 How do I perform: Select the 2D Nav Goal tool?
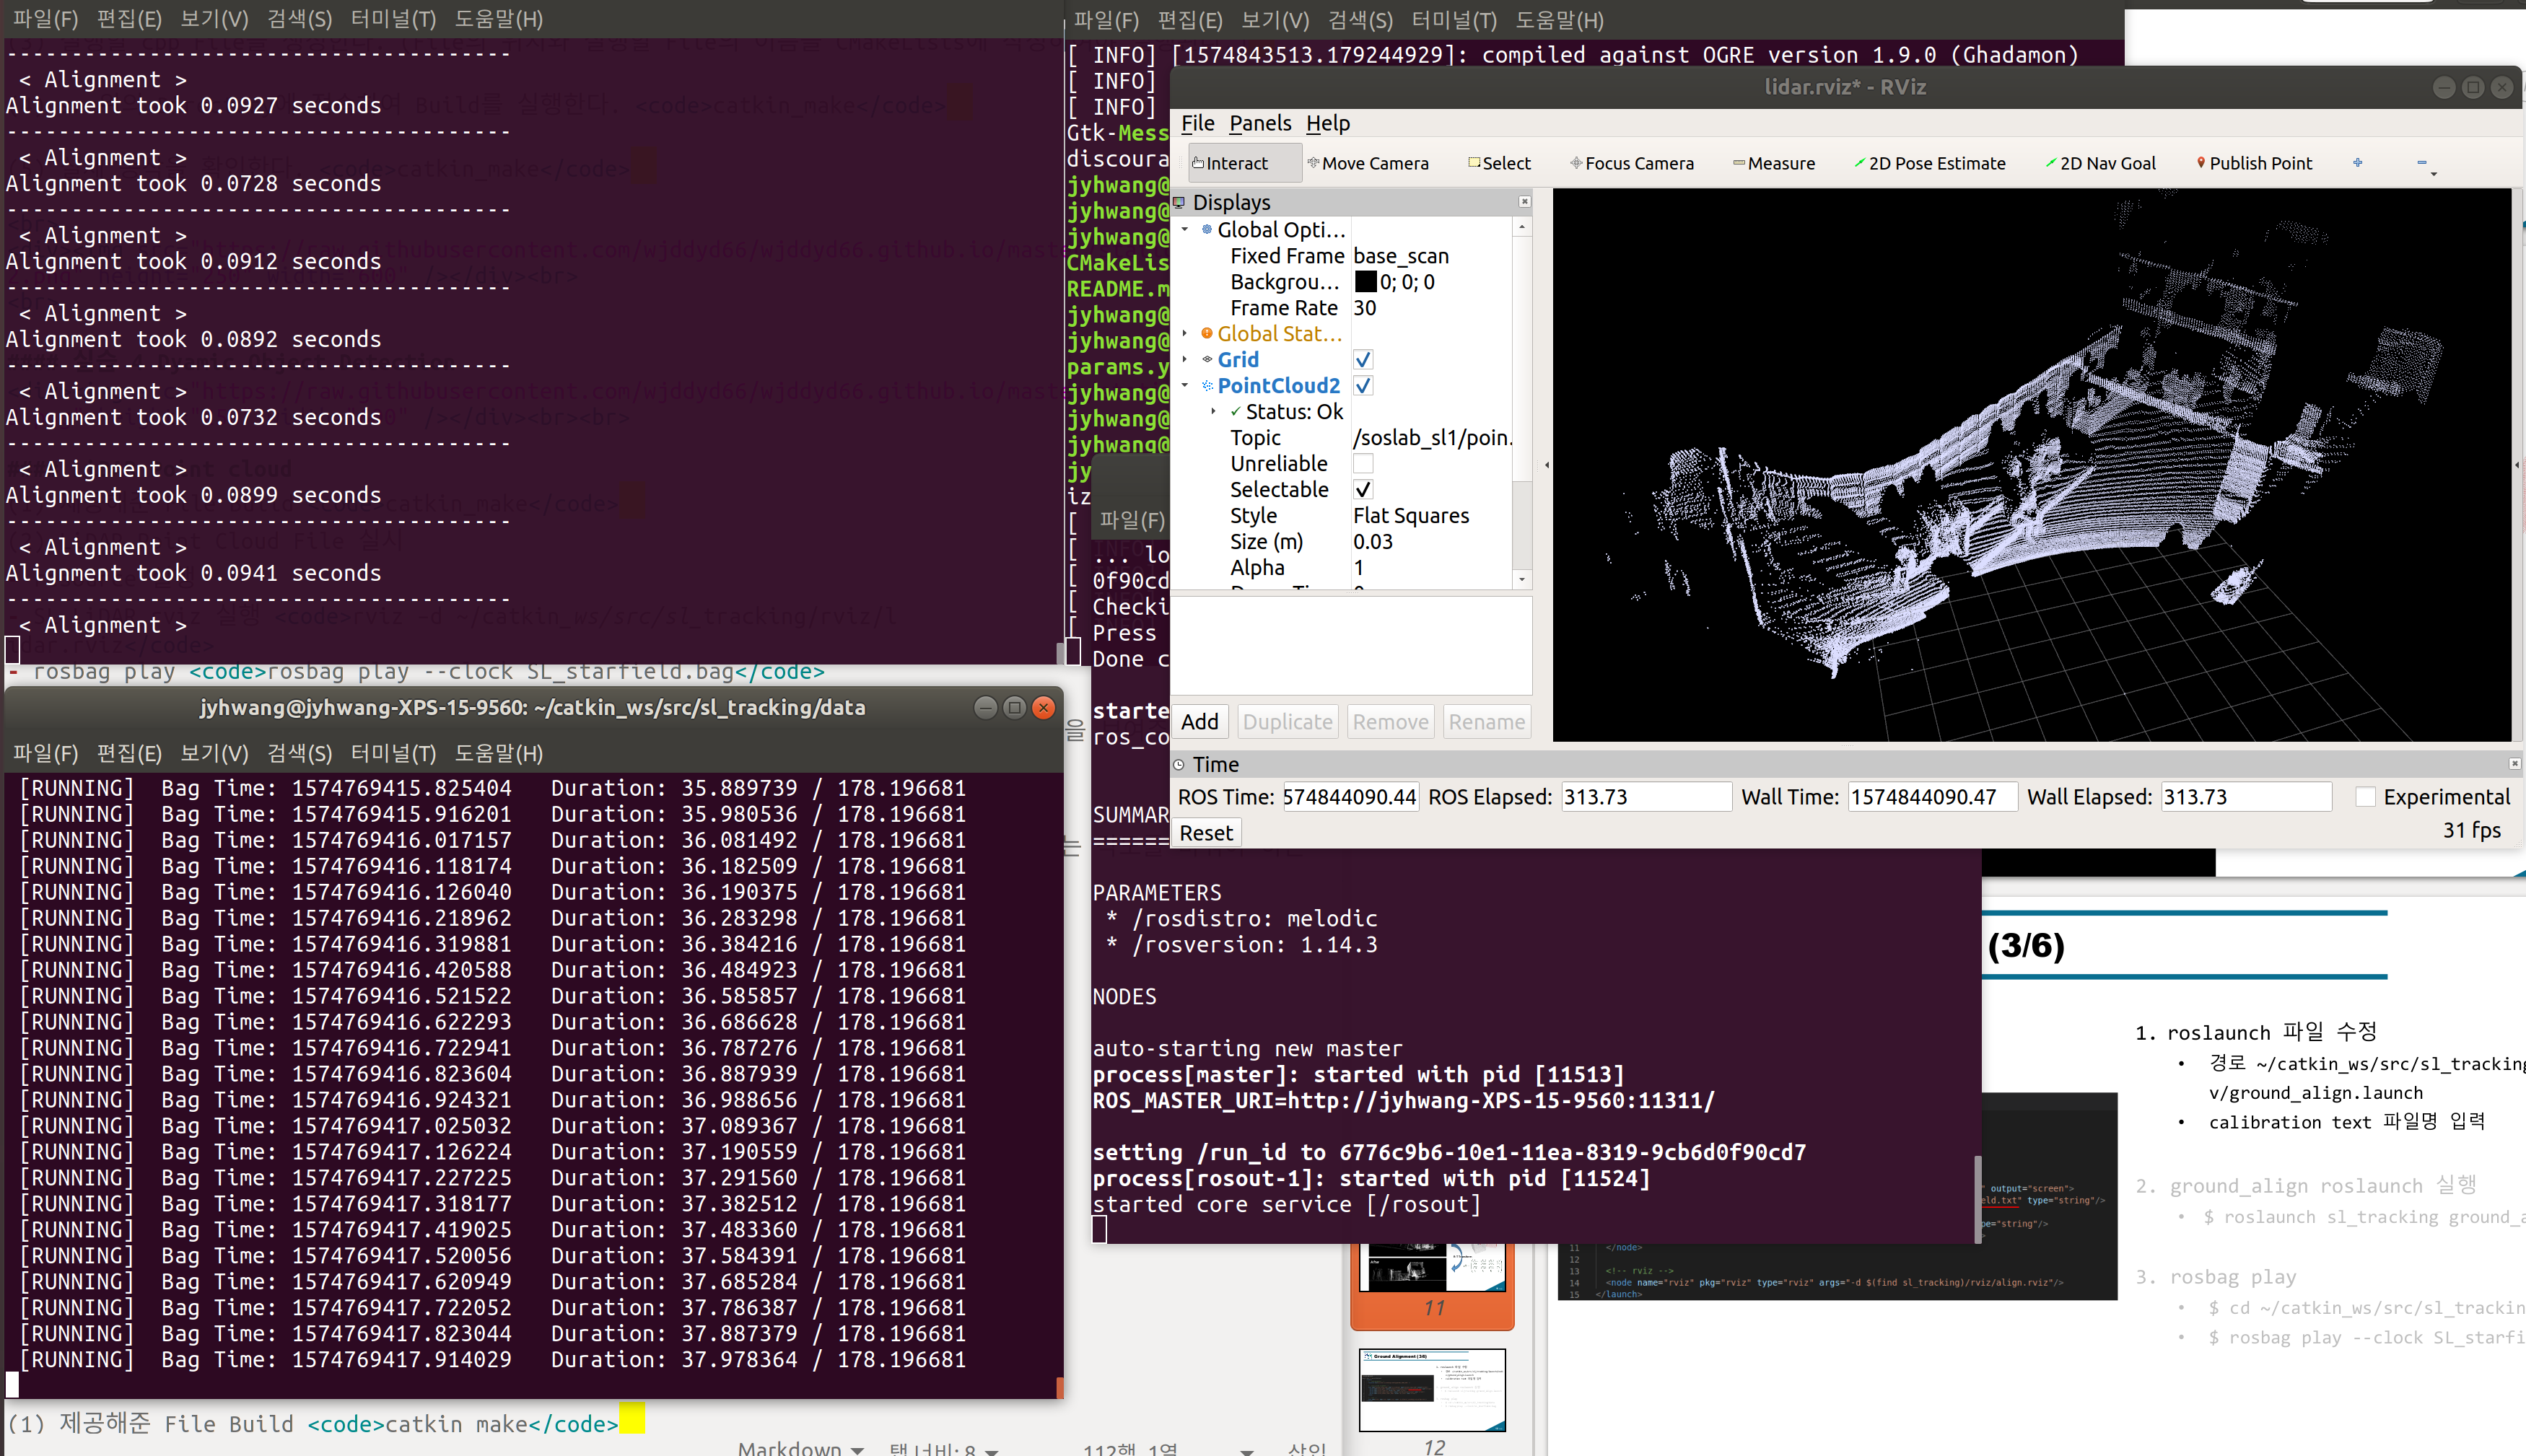(2100, 163)
